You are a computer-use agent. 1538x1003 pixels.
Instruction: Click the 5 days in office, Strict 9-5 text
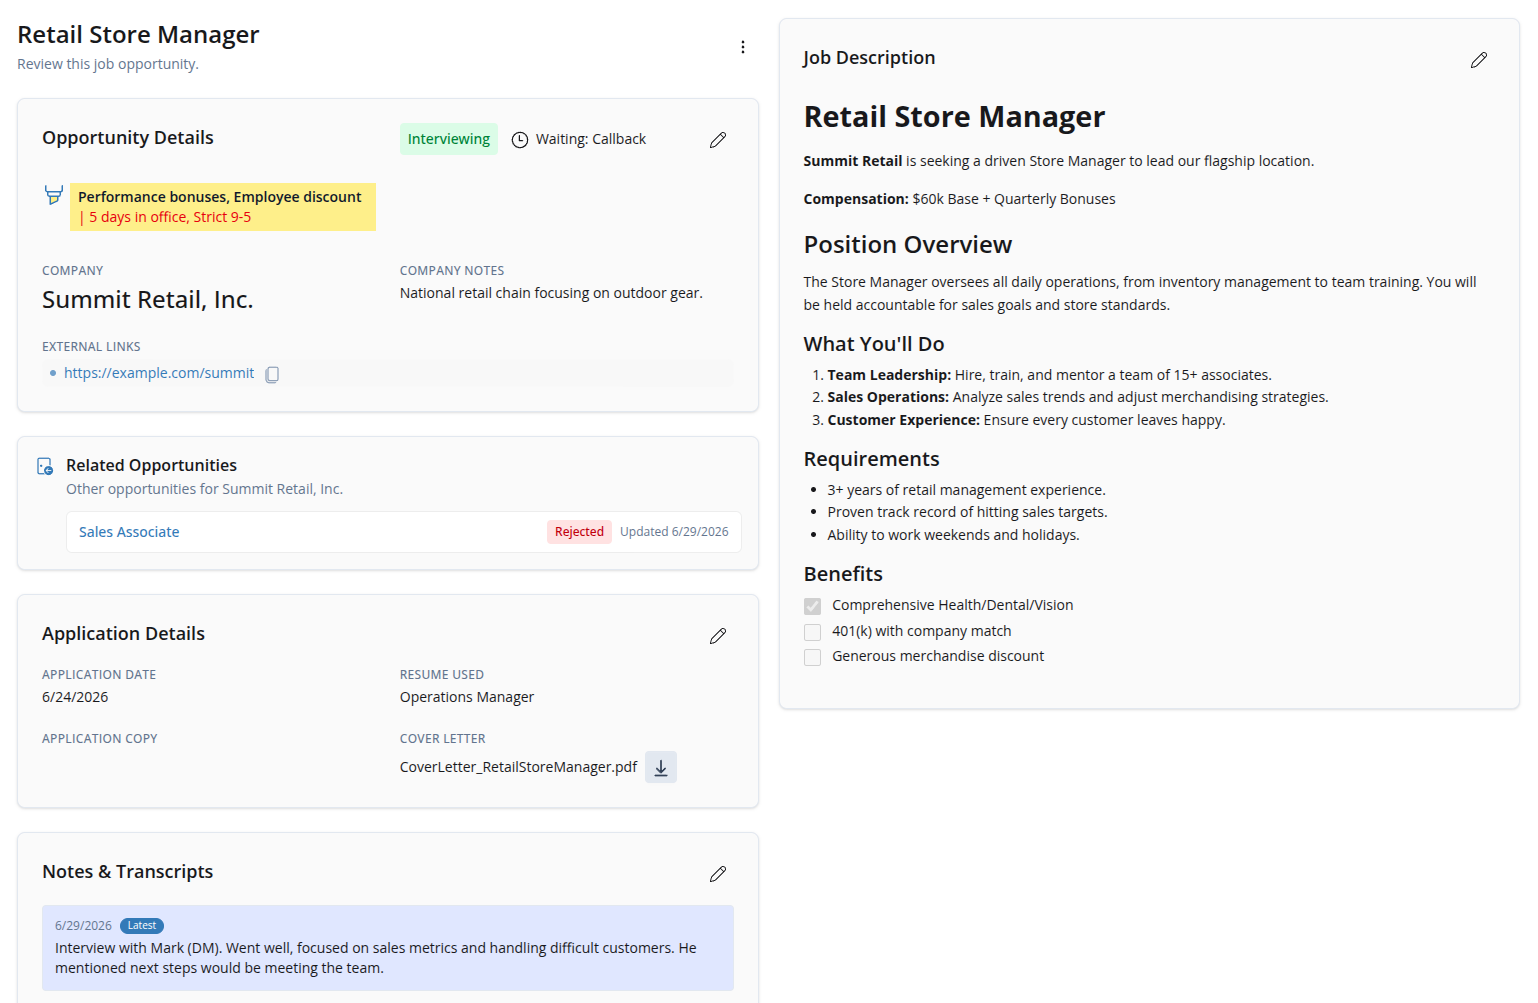(170, 217)
